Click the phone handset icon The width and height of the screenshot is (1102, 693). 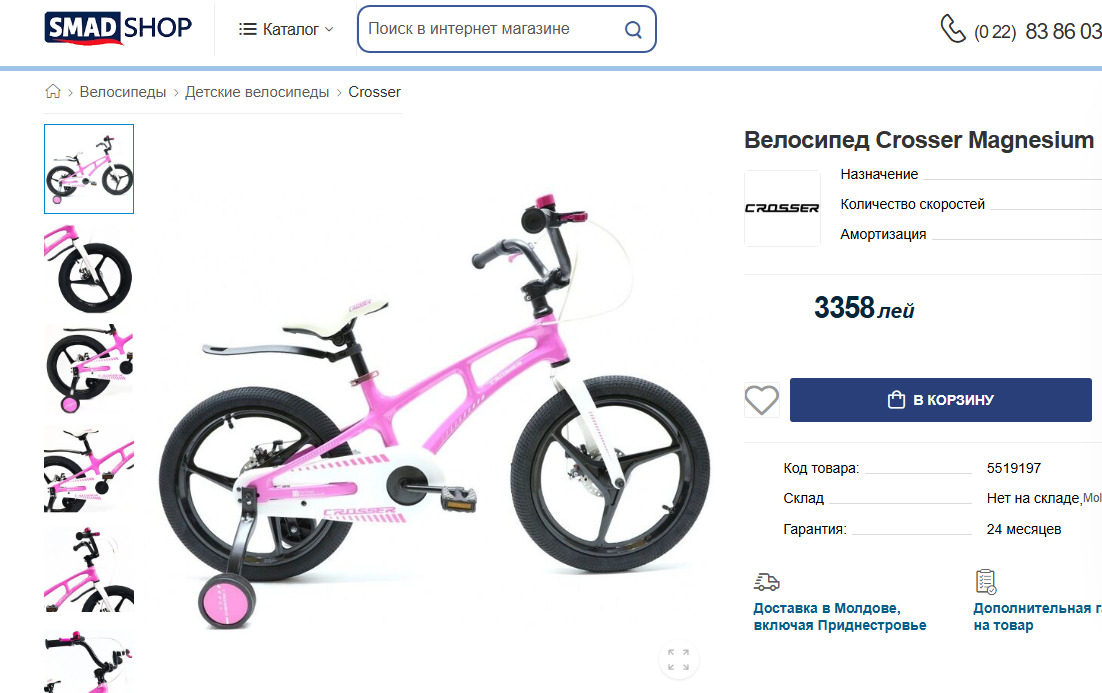click(952, 29)
